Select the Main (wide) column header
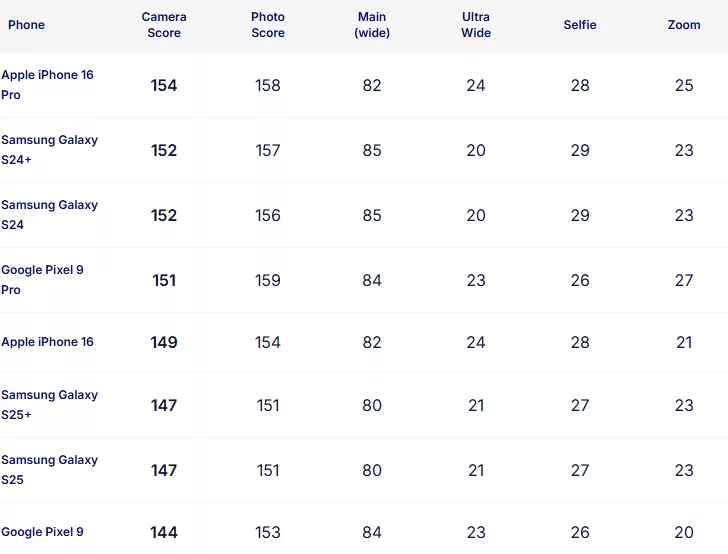The width and height of the screenshot is (728, 554). 372,25
